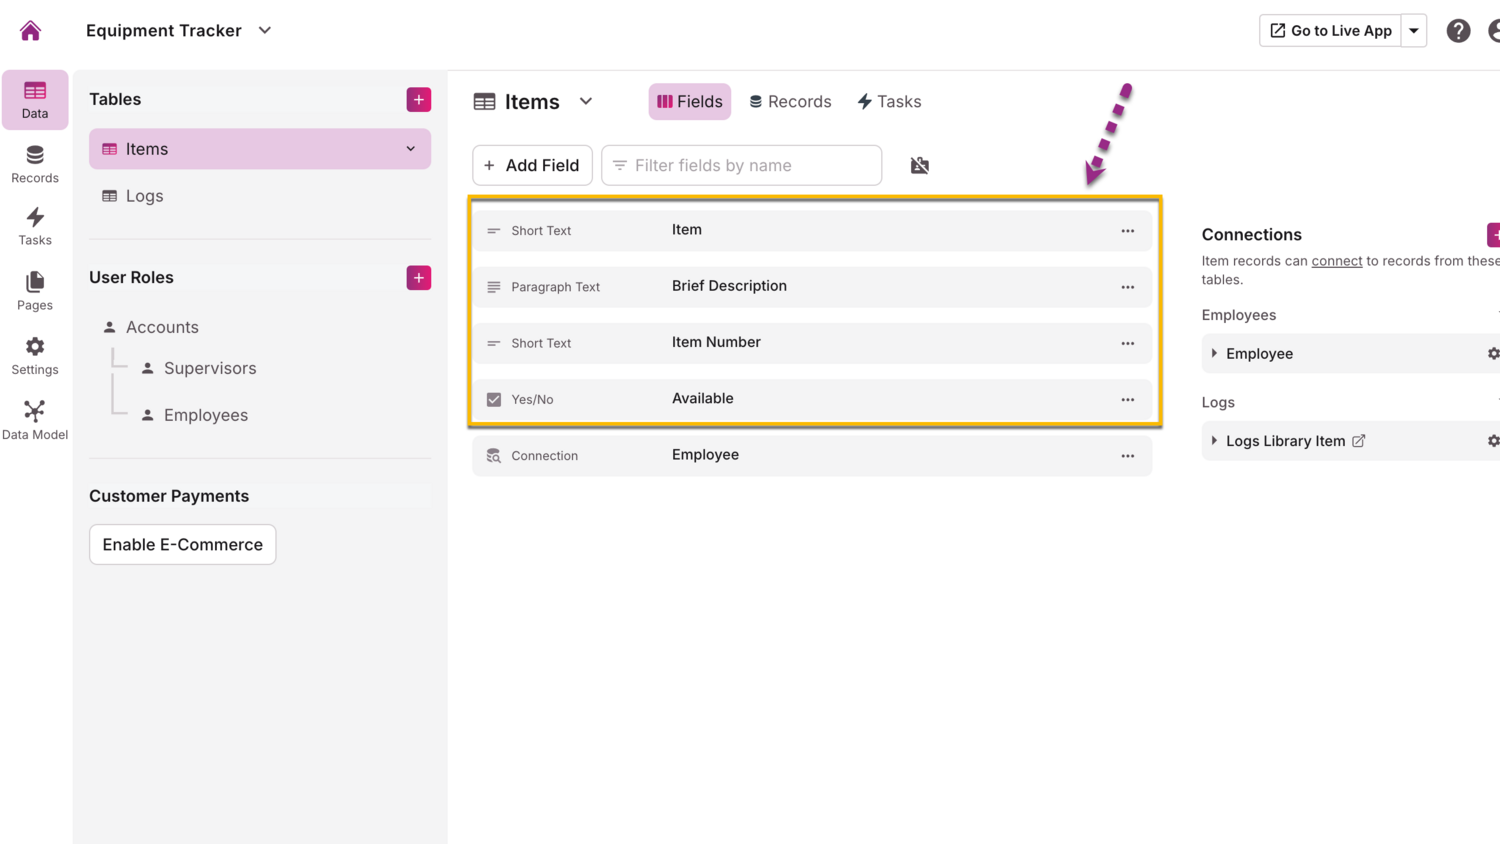Add a new user role with plus button
This screenshot has width=1500, height=844.
(418, 278)
